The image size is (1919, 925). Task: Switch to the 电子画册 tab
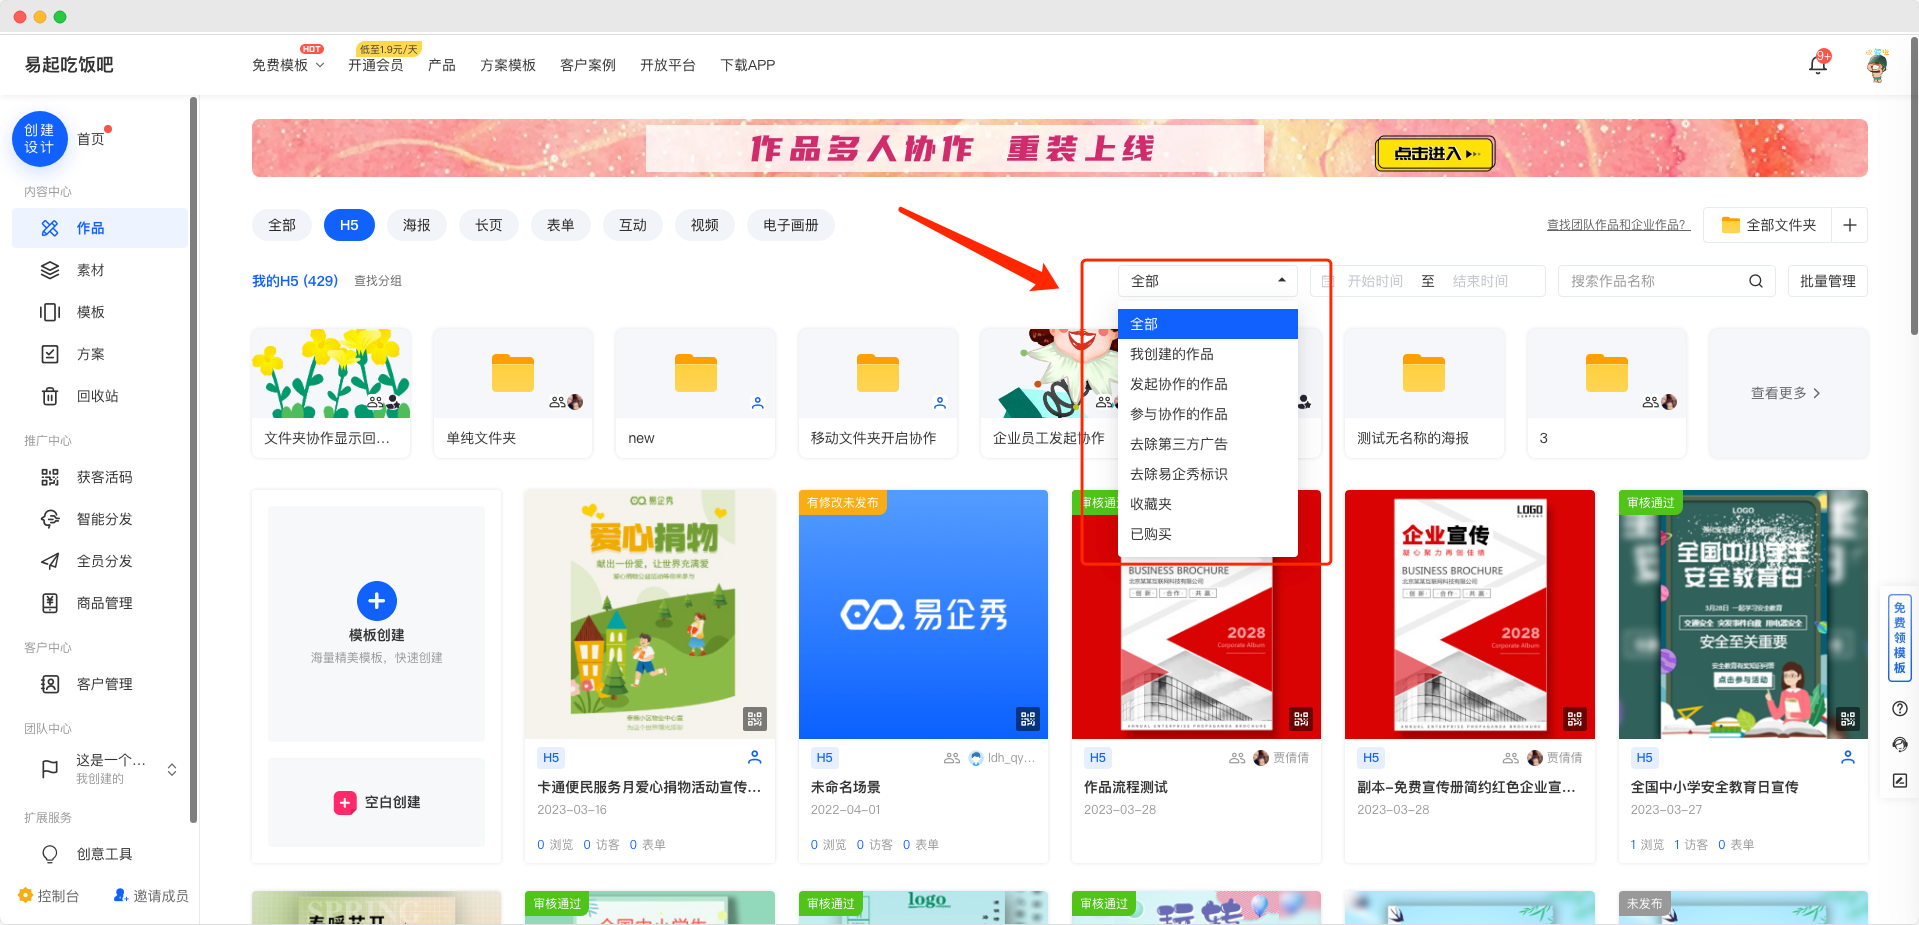point(790,226)
